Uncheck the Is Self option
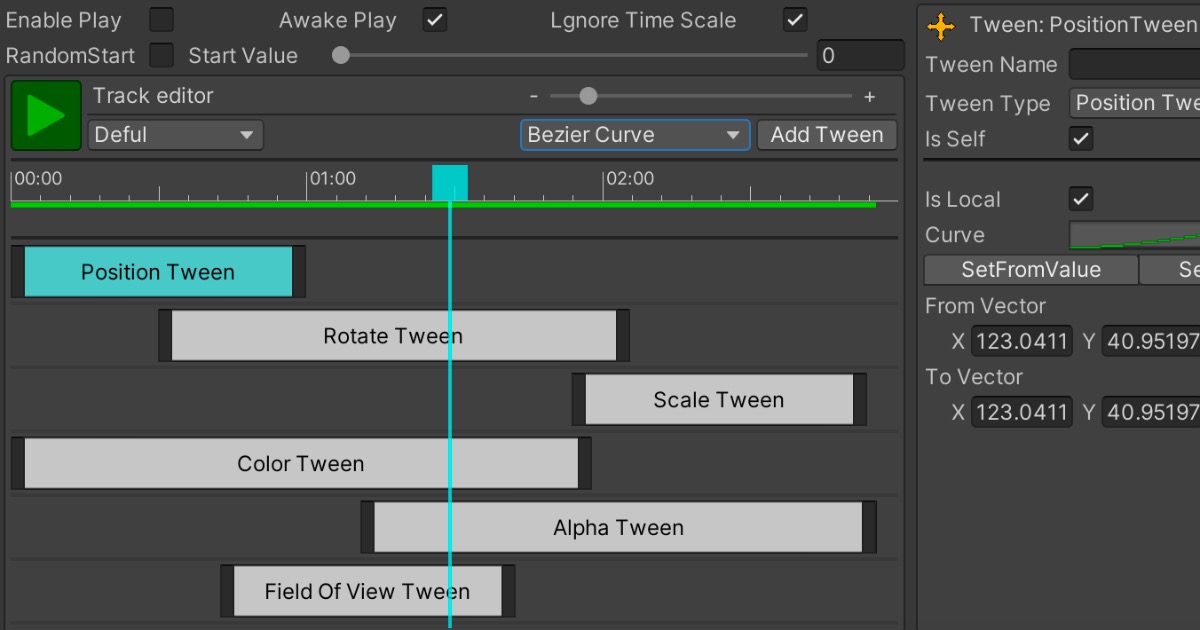The image size is (1200, 630). coord(1082,139)
